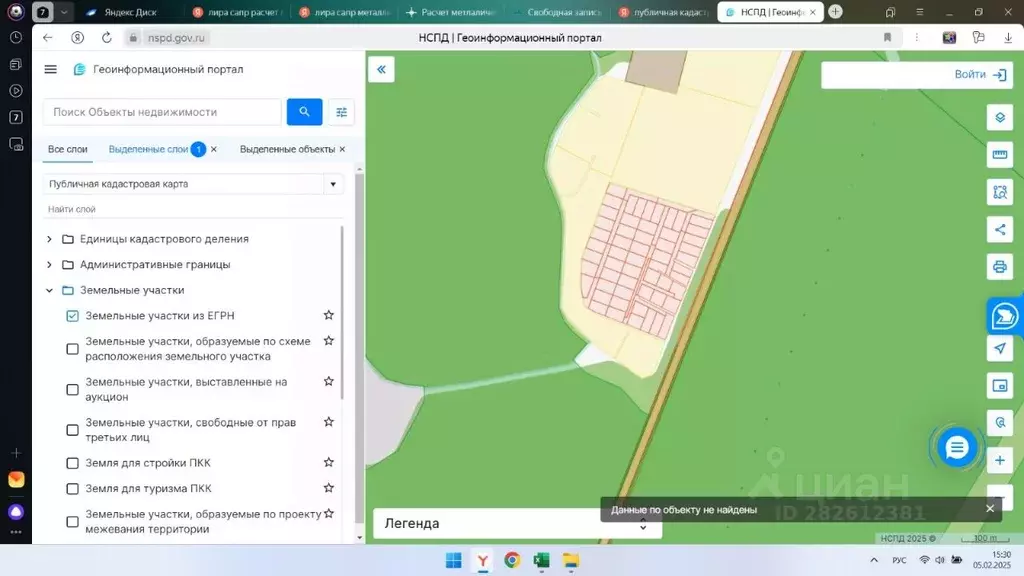Check Земельные участки, образуемые по проекту межевания
This screenshot has width=1024, height=576.
(72, 522)
